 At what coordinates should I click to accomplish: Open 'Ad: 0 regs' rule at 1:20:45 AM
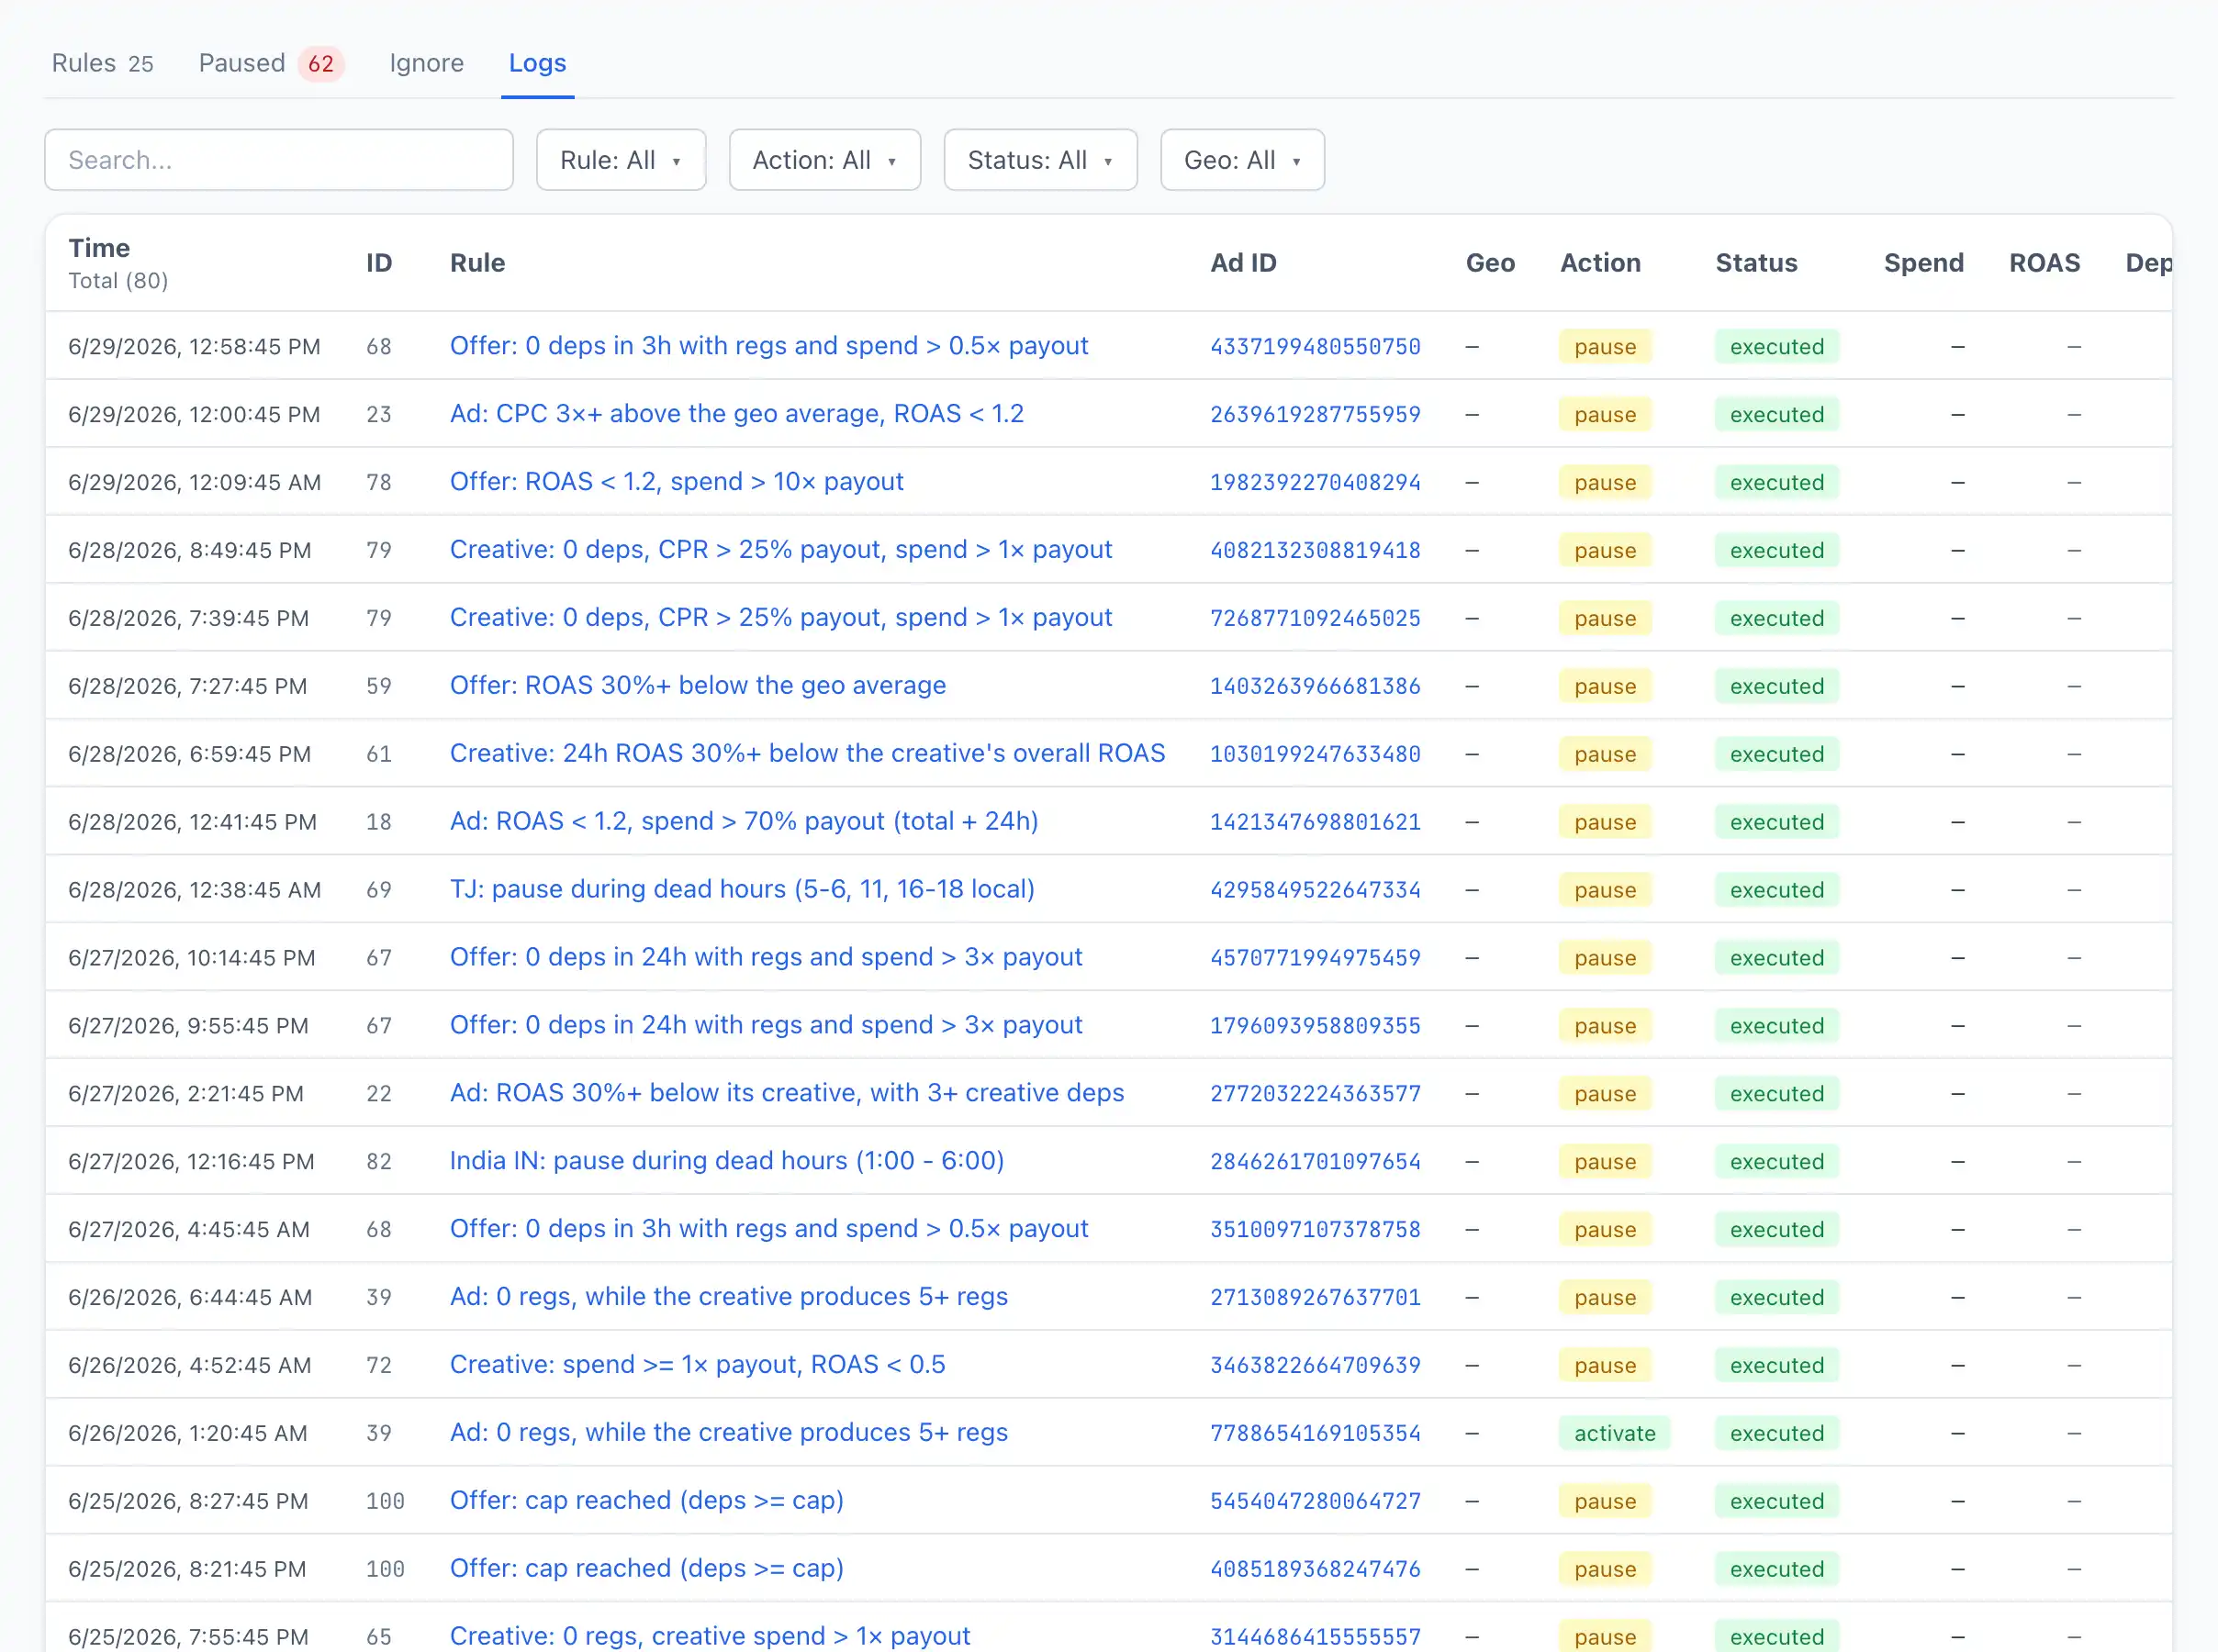tap(728, 1434)
